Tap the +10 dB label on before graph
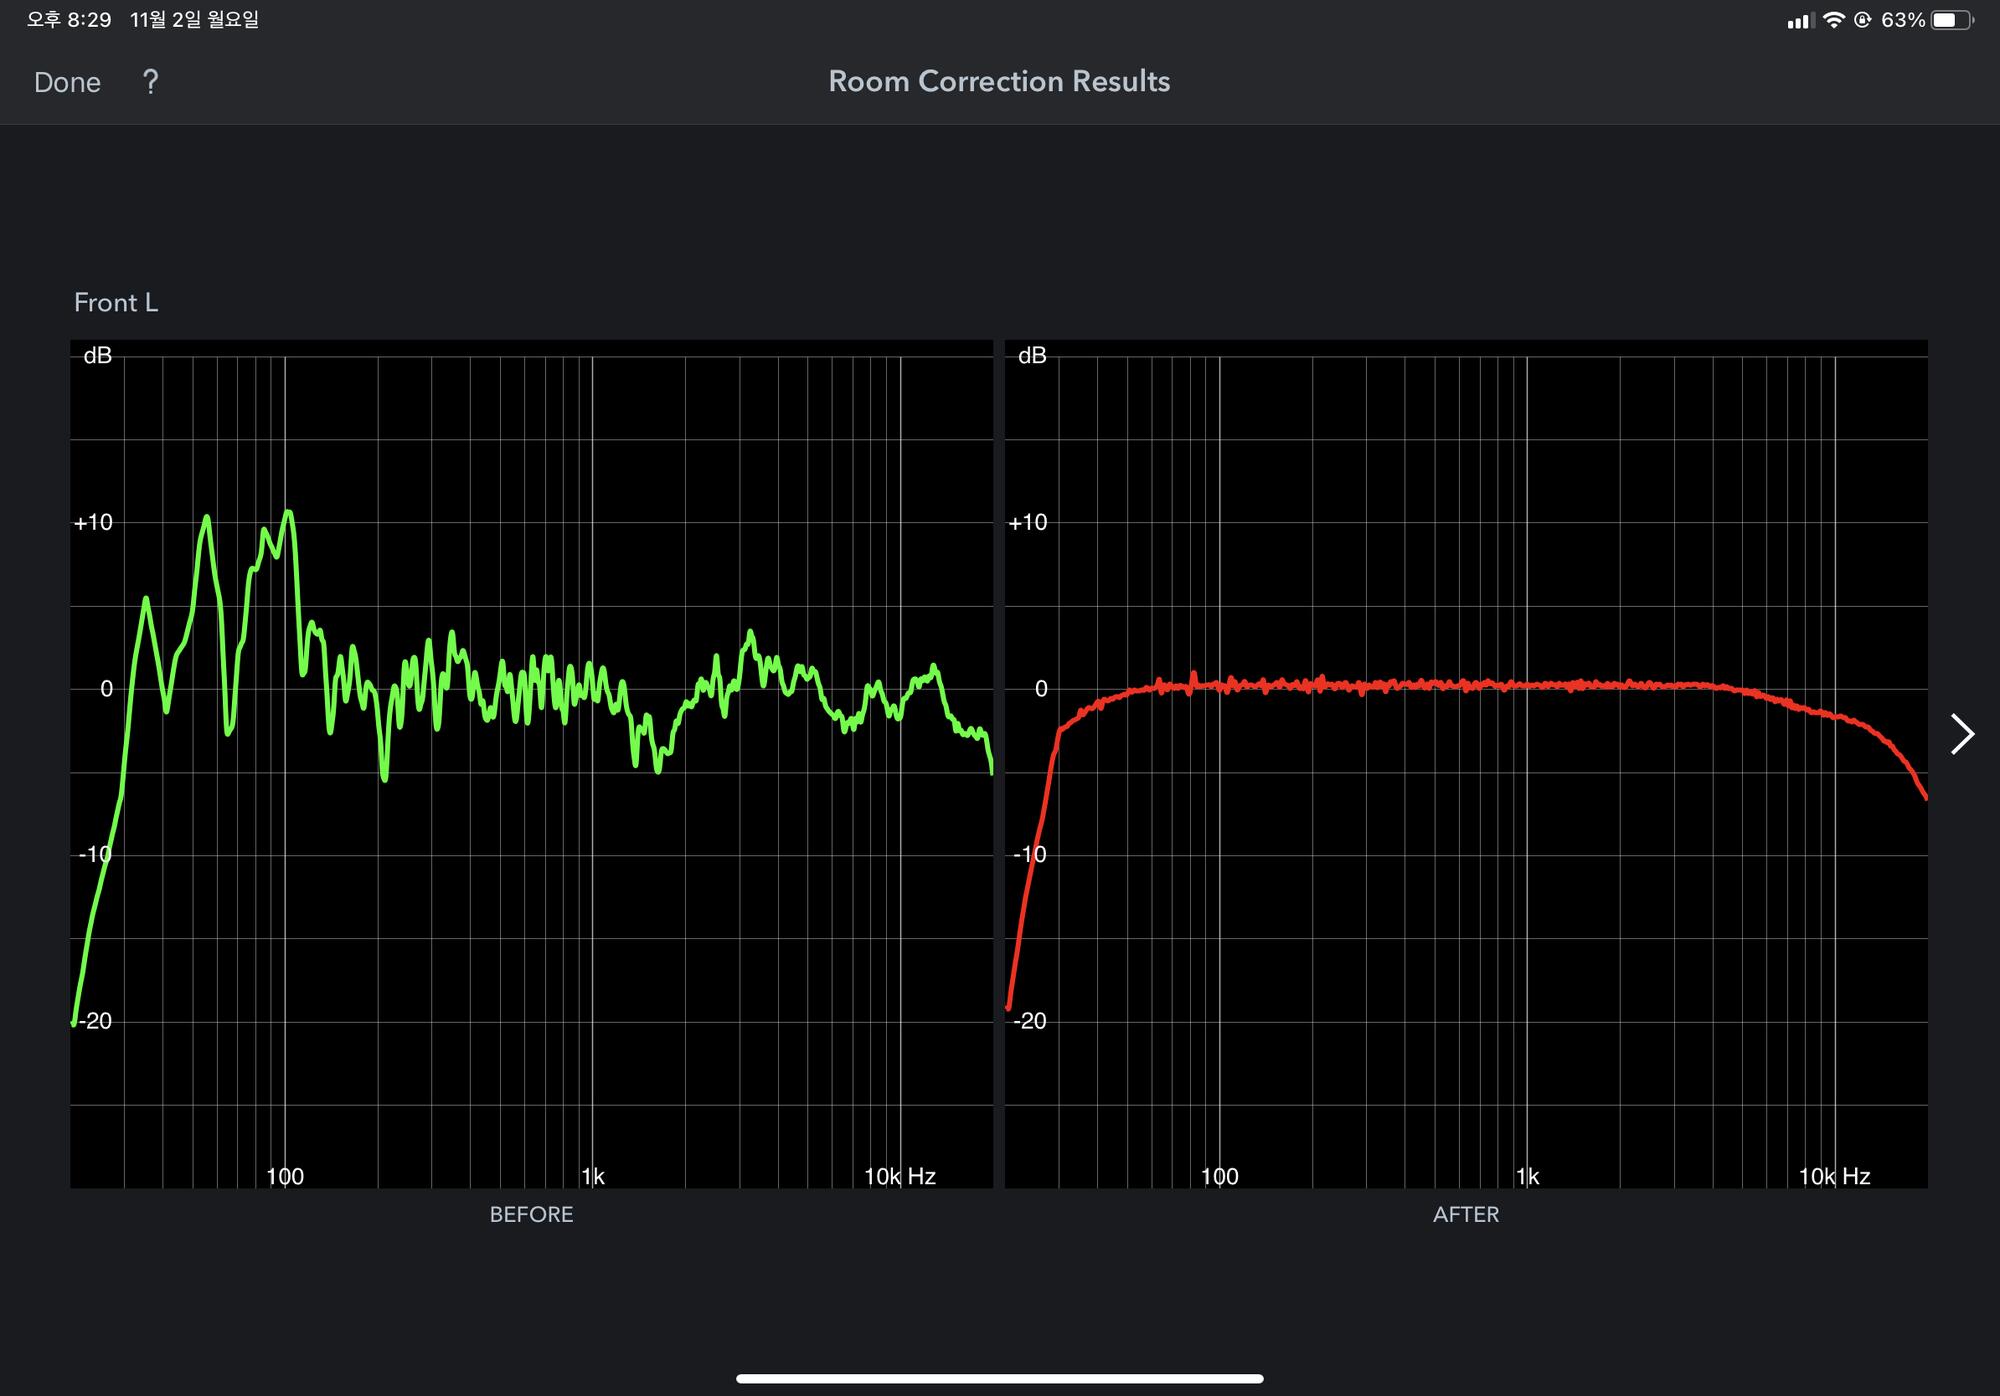Viewport: 2000px width, 1396px height. coord(93,522)
